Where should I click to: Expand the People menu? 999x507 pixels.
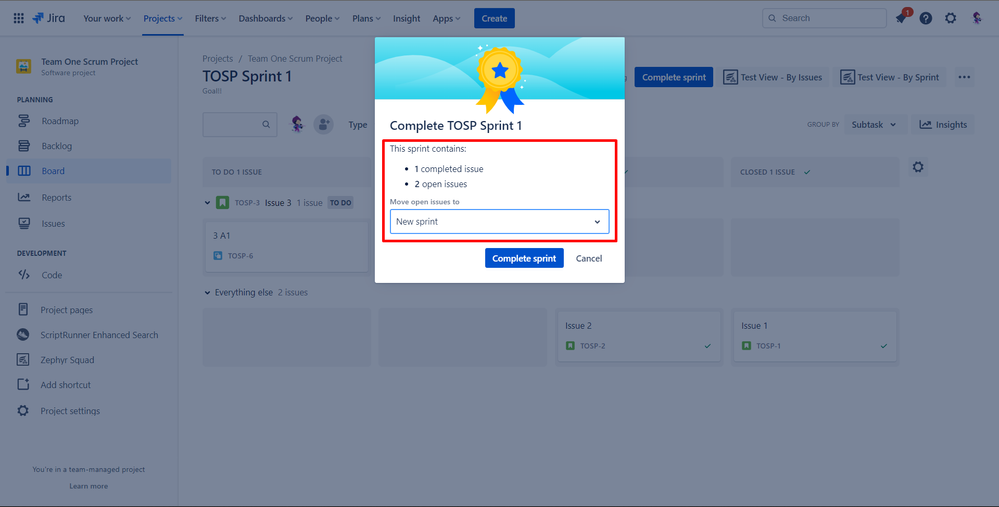(x=323, y=18)
